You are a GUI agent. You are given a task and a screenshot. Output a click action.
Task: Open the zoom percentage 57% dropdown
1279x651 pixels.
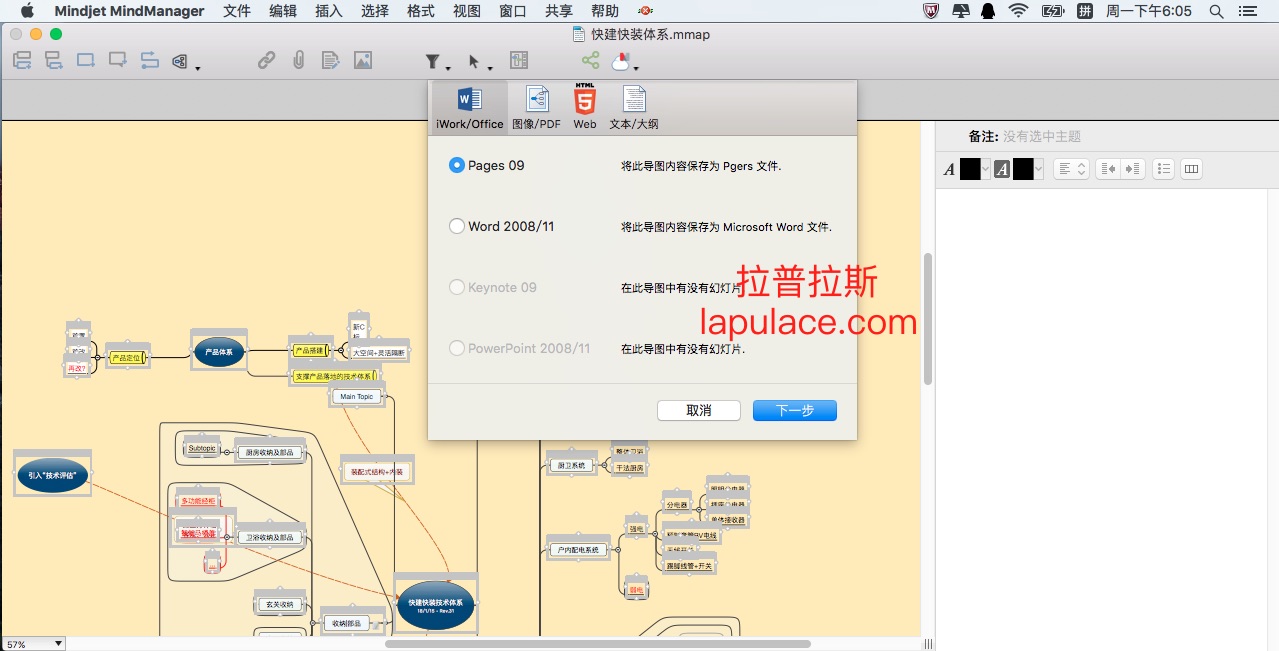point(33,644)
